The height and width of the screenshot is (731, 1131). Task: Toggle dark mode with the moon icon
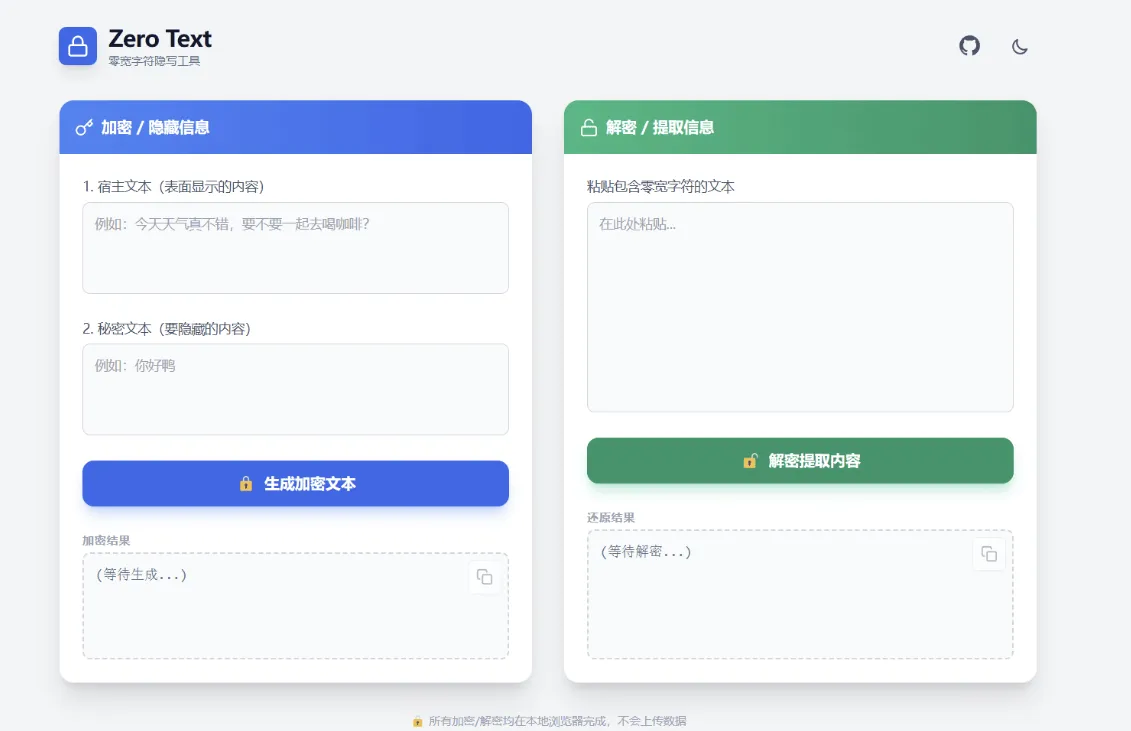click(x=1020, y=47)
